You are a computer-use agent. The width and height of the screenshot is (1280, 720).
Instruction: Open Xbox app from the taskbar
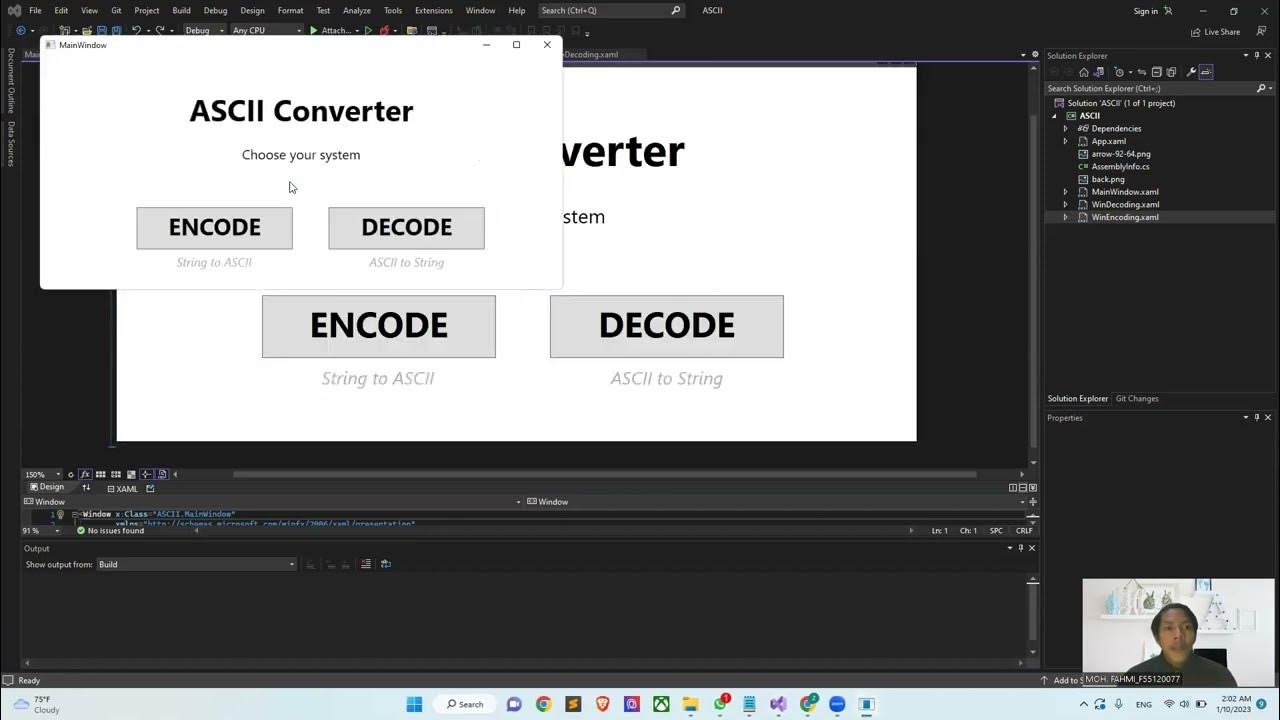pos(661,704)
